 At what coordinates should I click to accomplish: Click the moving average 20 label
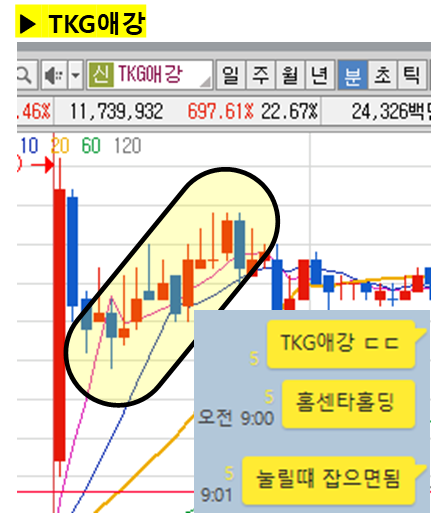pyautogui.click(x=60, y=146)
